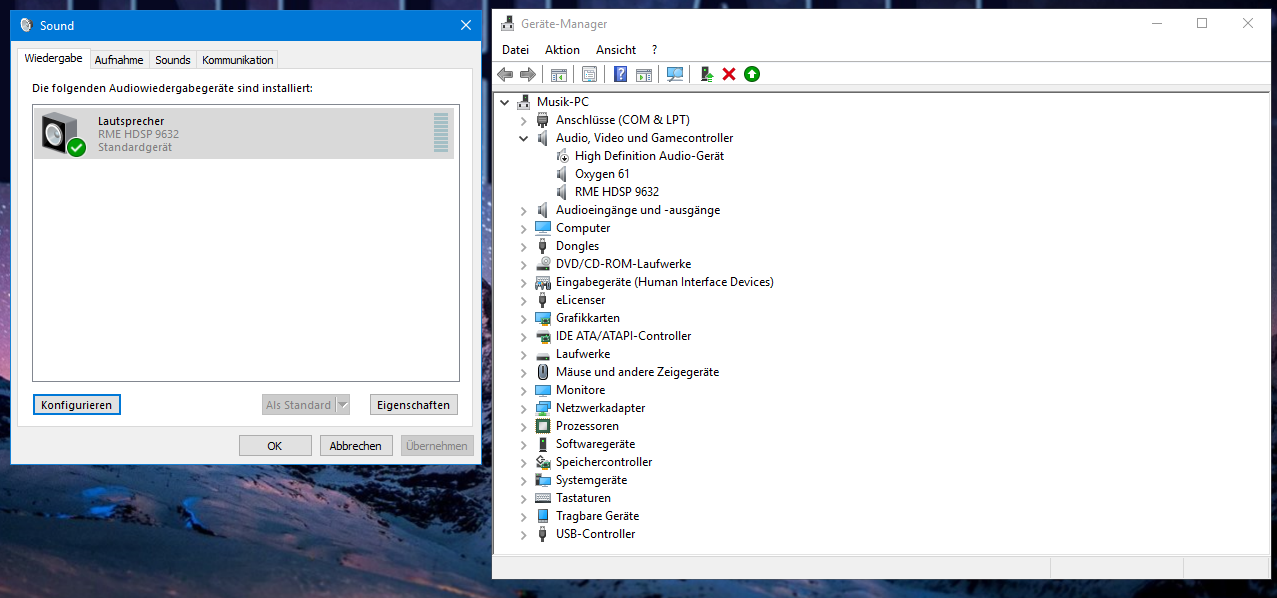The image size is (1277, 598).
Task: Click the green arrow enable device icon
Action: tap(752, 74)
